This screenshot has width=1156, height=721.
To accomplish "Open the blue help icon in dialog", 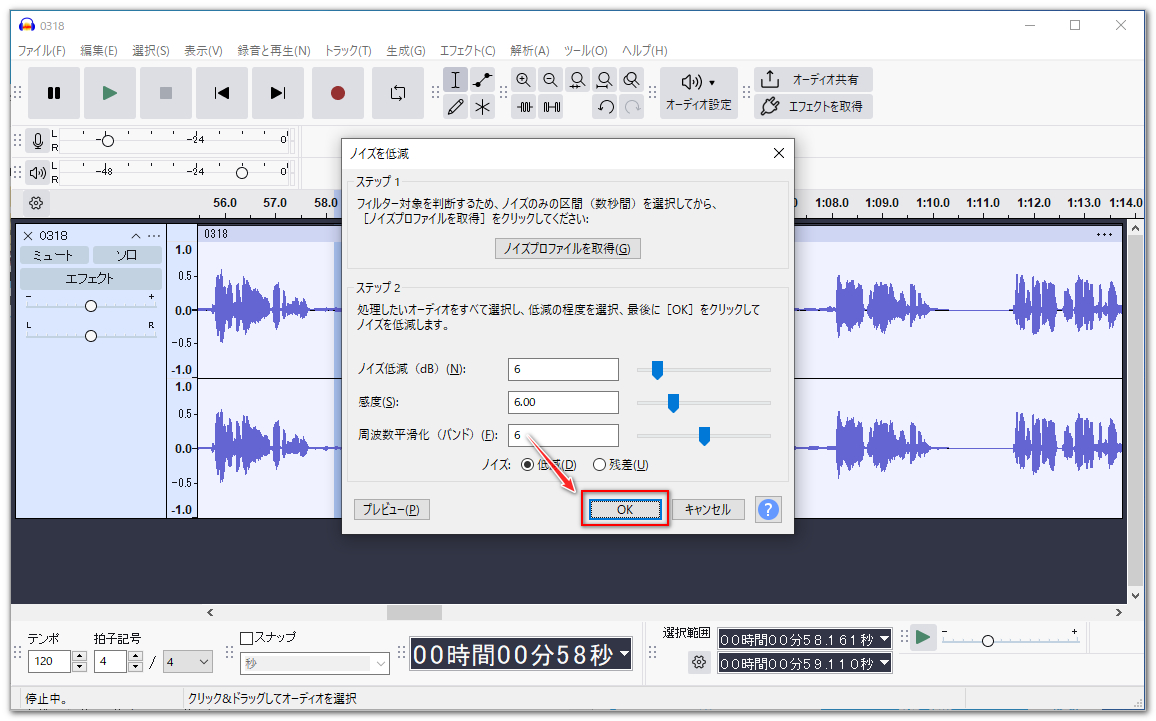I will (x=768, y=509).
